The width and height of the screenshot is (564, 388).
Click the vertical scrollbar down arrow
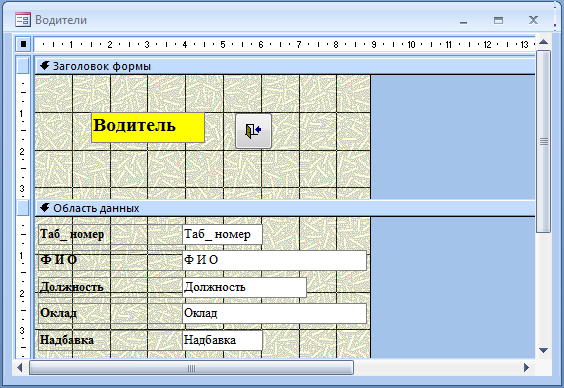pyautogui.click(x=543, y=350)
